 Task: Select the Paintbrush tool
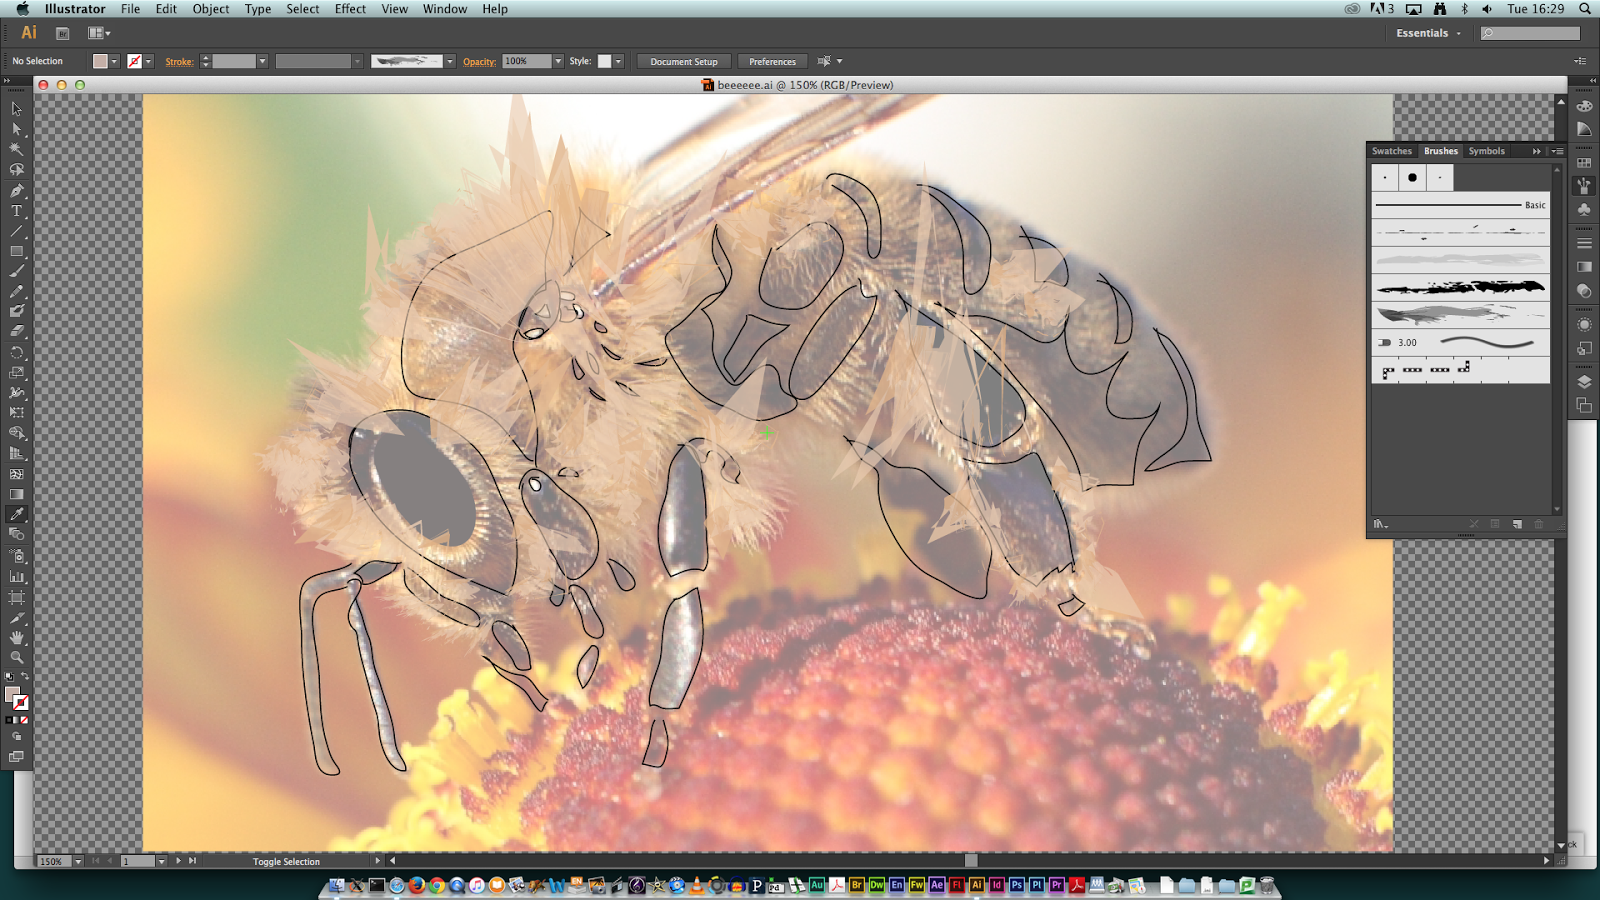coord(16,271)
